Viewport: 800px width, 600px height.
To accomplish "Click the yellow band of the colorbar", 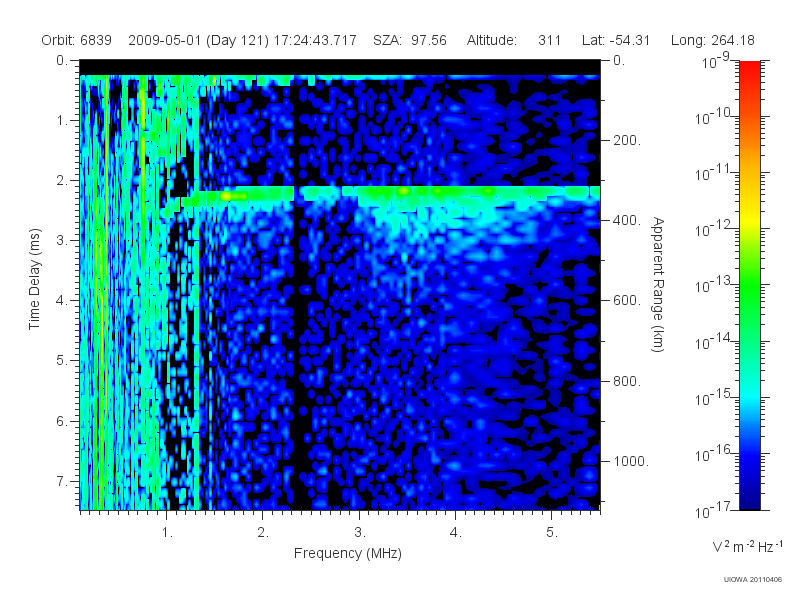I will pos(750,218).
